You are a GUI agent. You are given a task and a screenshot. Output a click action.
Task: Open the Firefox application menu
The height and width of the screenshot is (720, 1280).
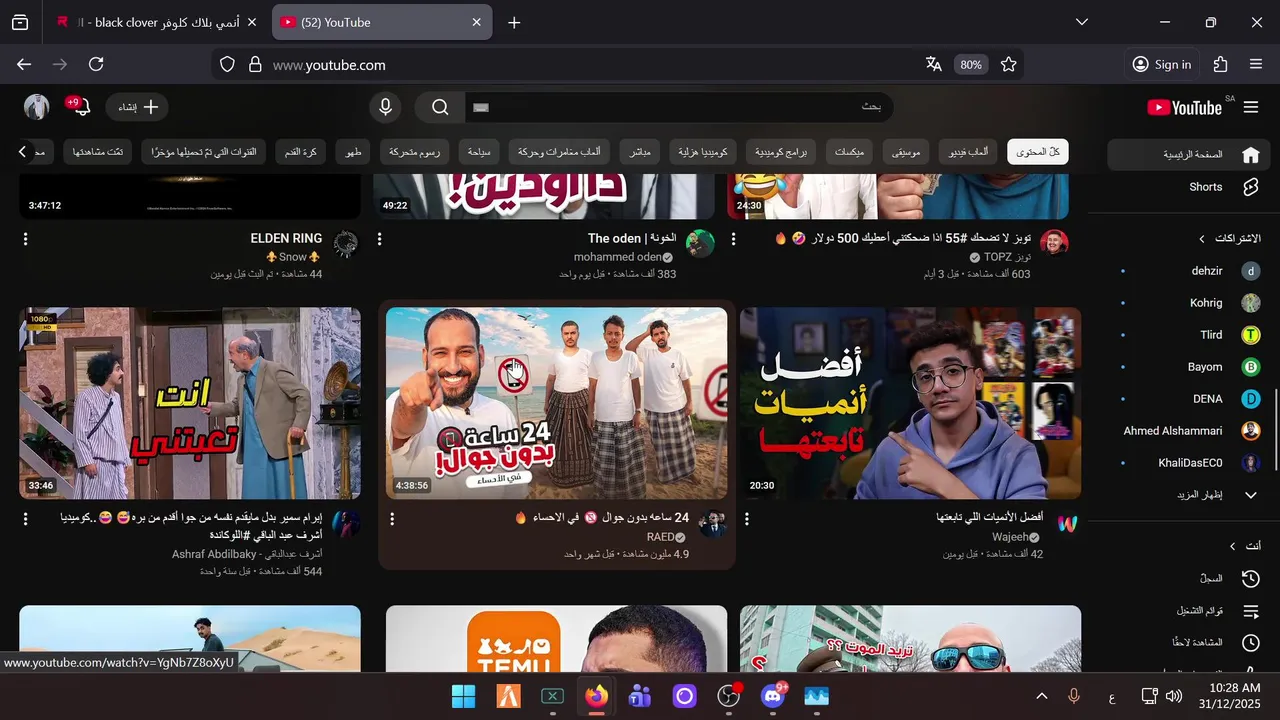tap(1256, 64)
